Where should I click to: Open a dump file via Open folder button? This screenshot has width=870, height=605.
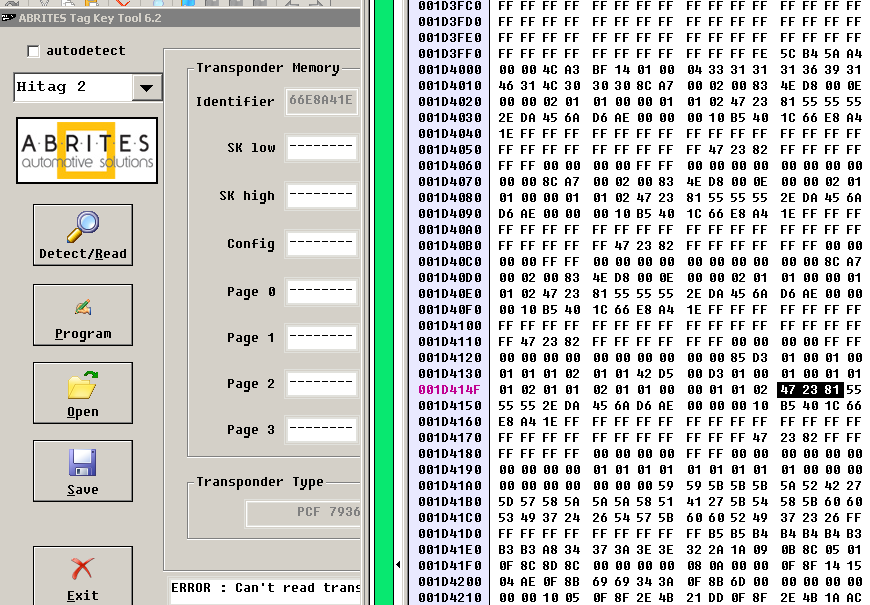[82, 392]
